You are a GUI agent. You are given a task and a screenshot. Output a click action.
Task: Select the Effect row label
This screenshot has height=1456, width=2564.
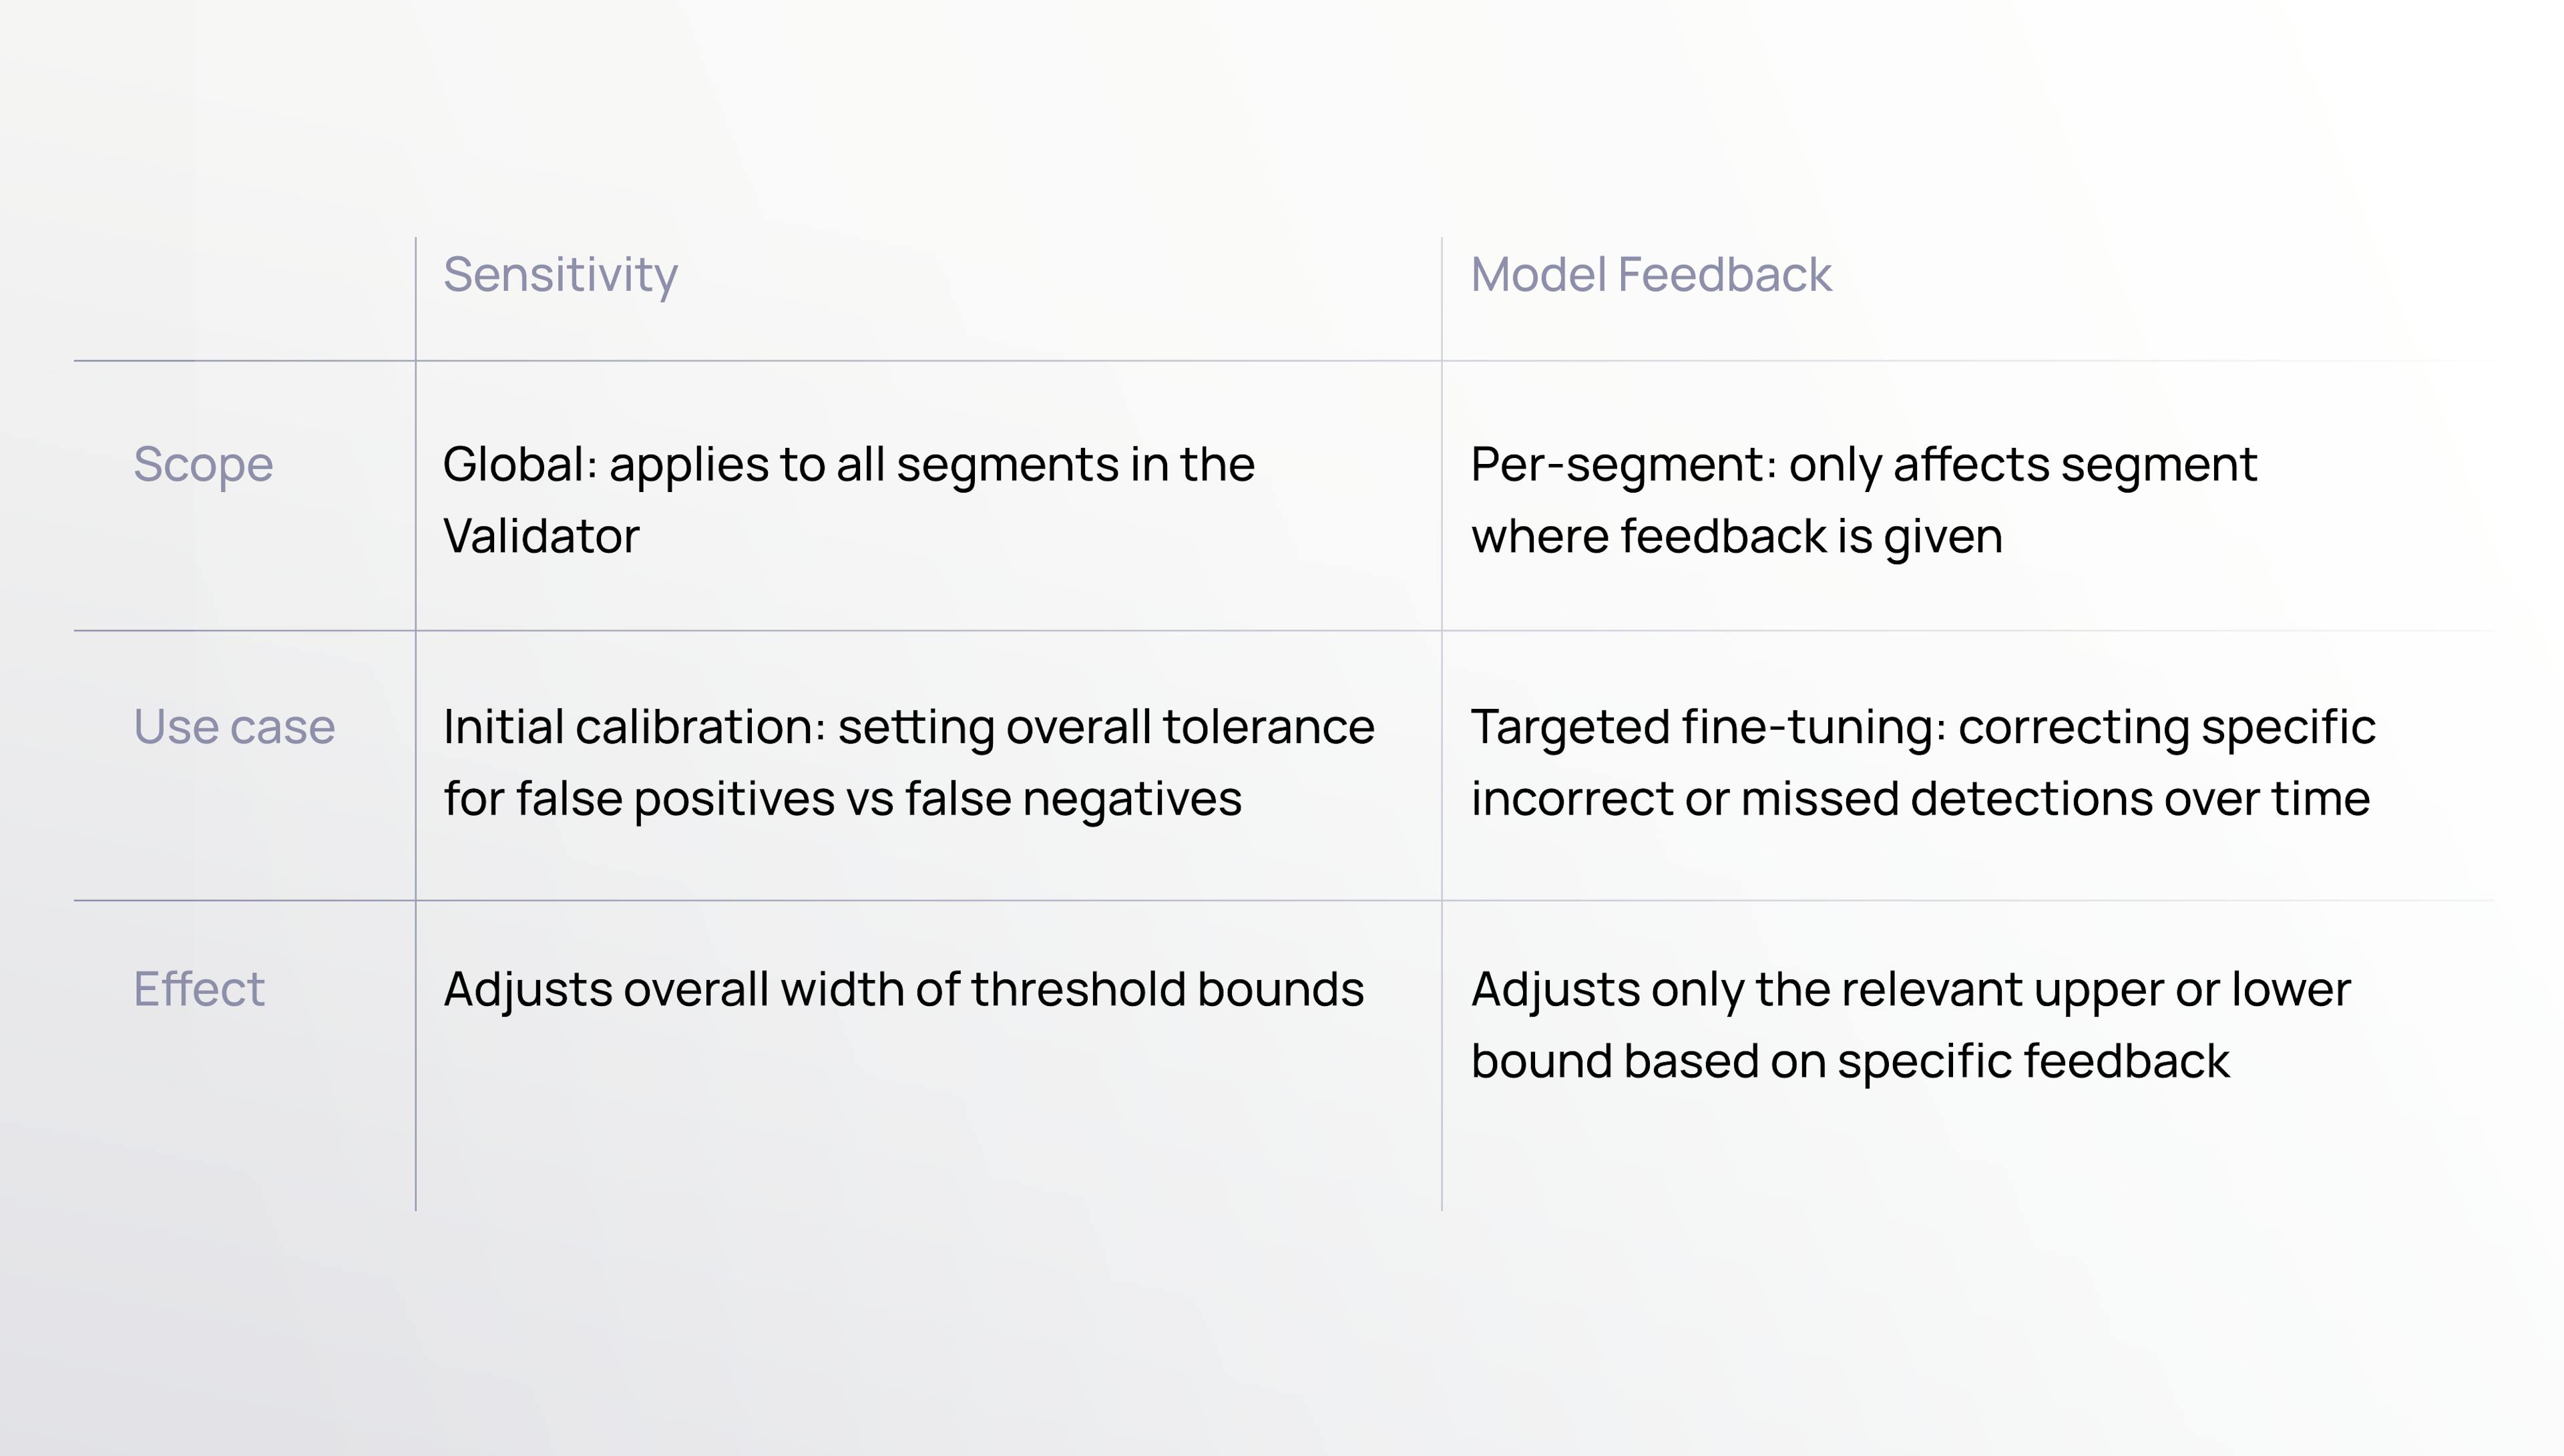[199, 990]
